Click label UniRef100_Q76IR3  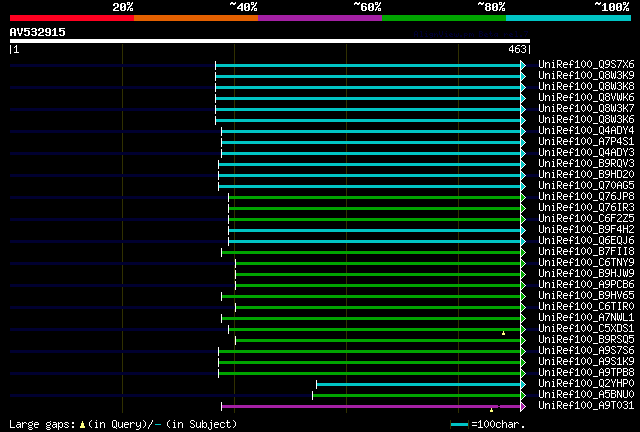pyautogui.click(x=586, y=208)
